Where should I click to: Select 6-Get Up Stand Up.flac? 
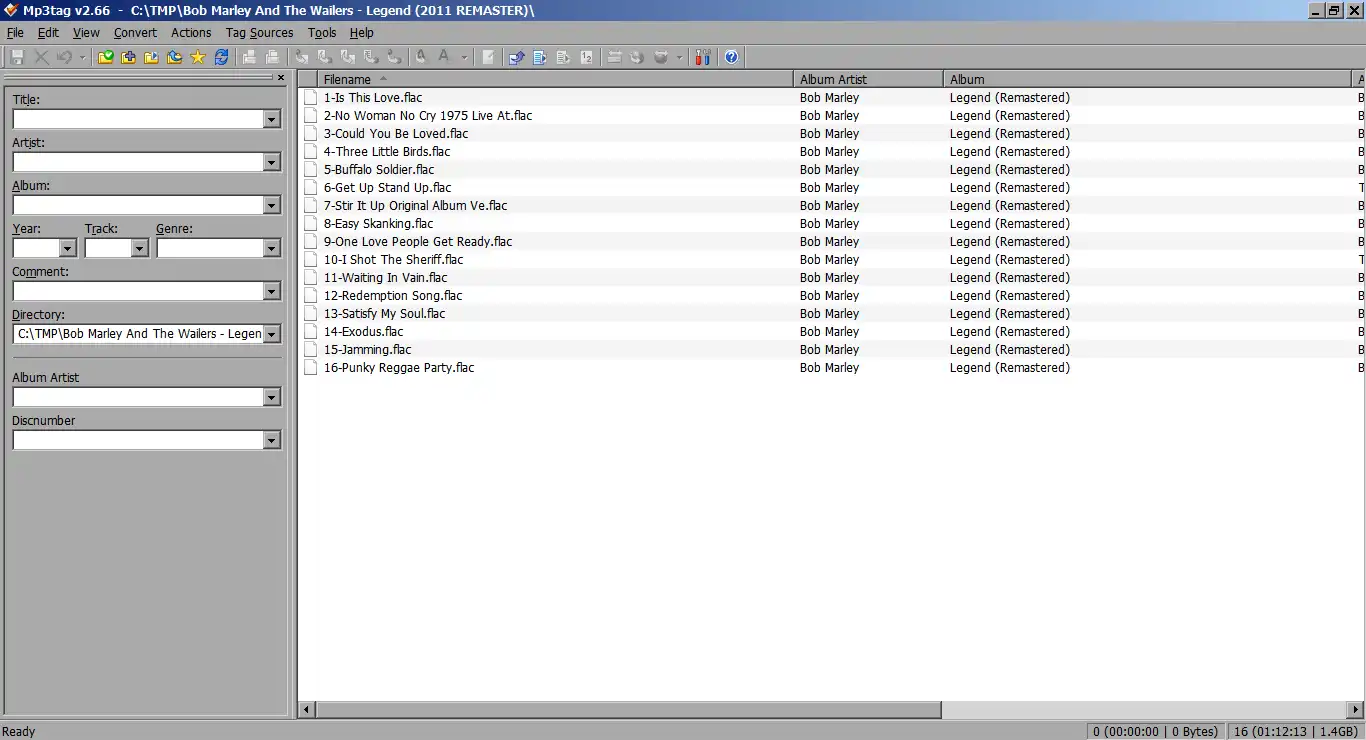(x=387, y=188)
